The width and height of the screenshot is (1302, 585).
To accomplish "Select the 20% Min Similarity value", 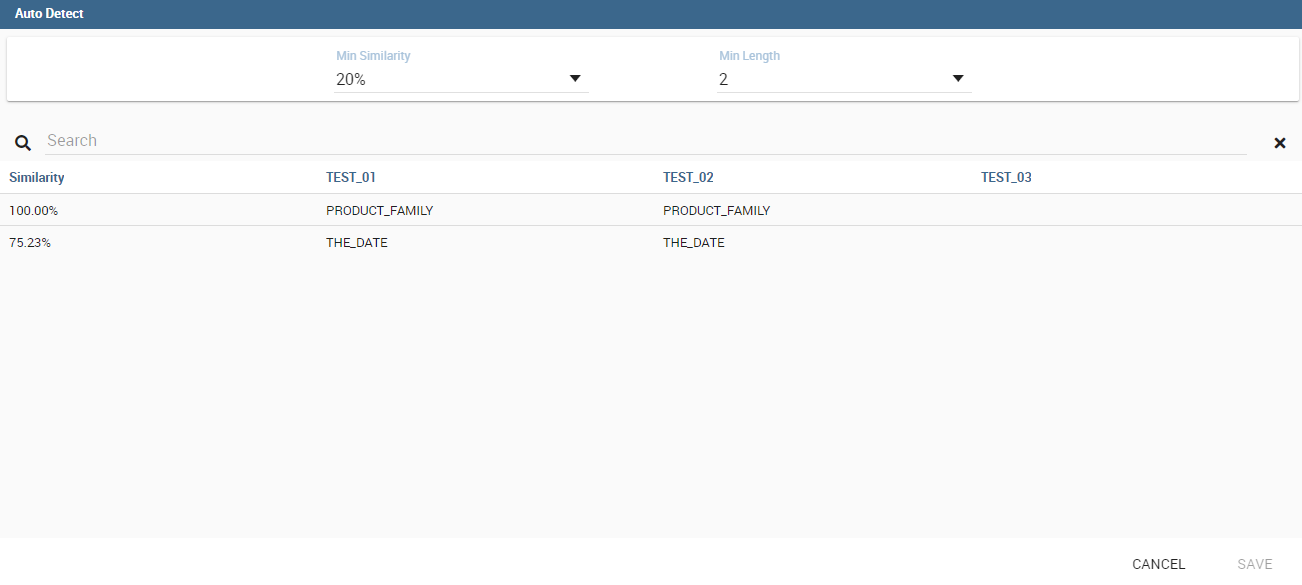I will (351, 80).
